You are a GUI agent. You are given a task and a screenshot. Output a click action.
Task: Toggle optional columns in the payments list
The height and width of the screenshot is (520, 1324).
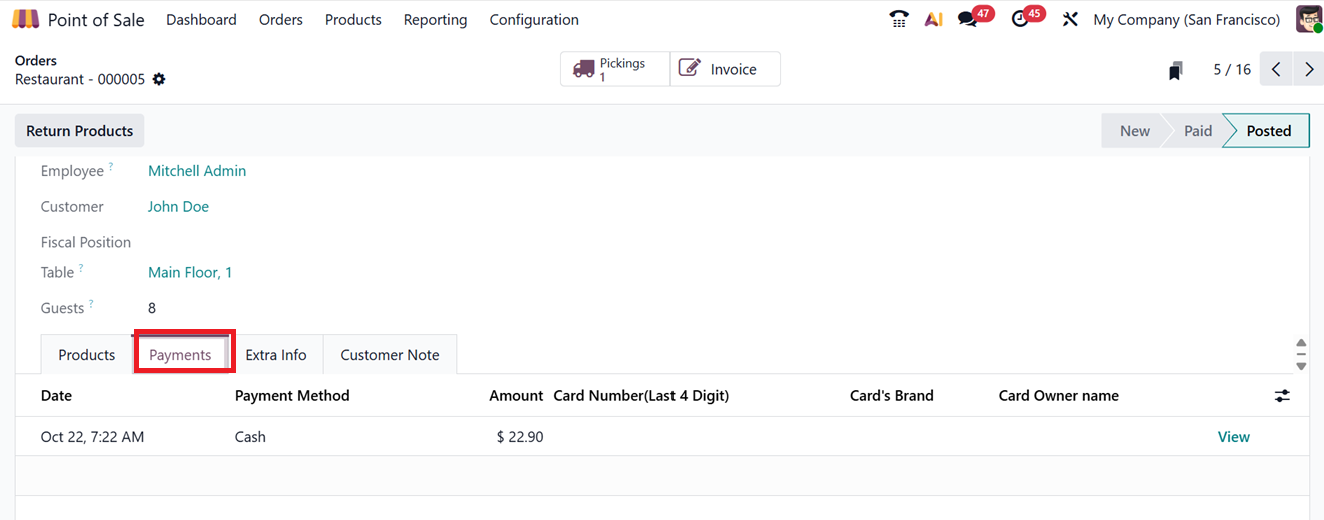coord(1282,396)
